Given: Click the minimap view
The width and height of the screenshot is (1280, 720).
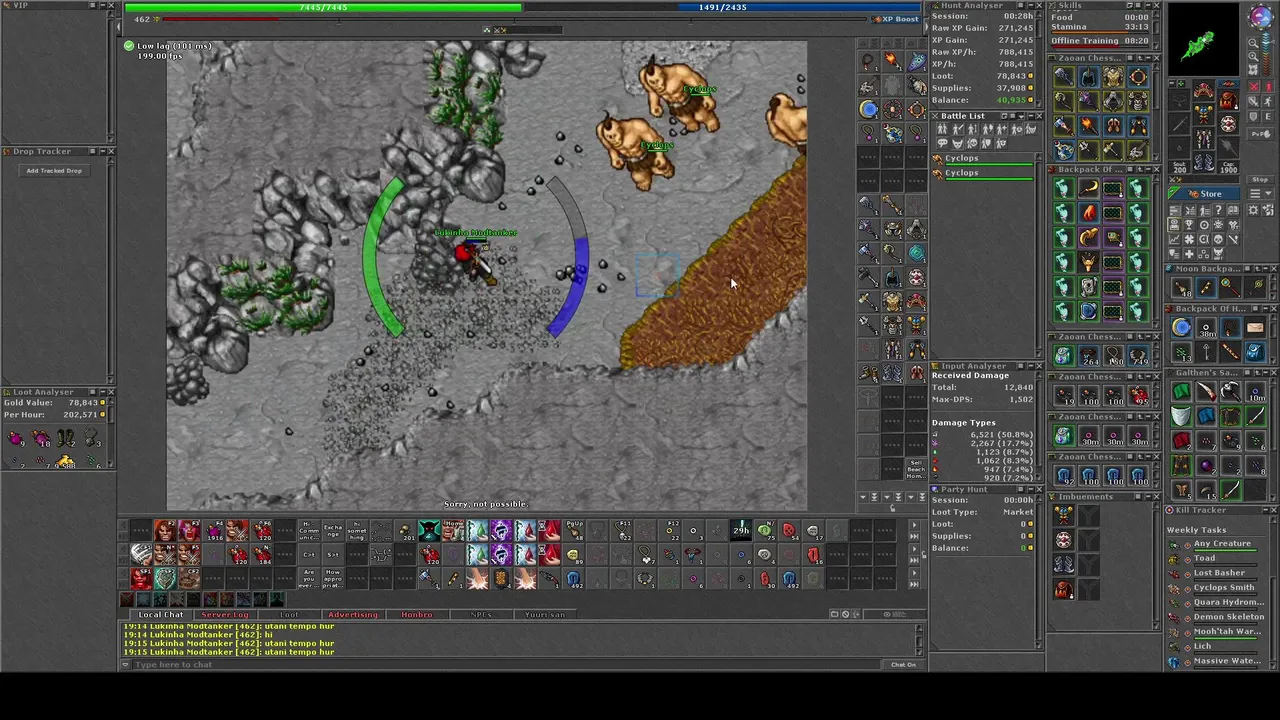Looking at the screenshot, I should coord(1204,40).
